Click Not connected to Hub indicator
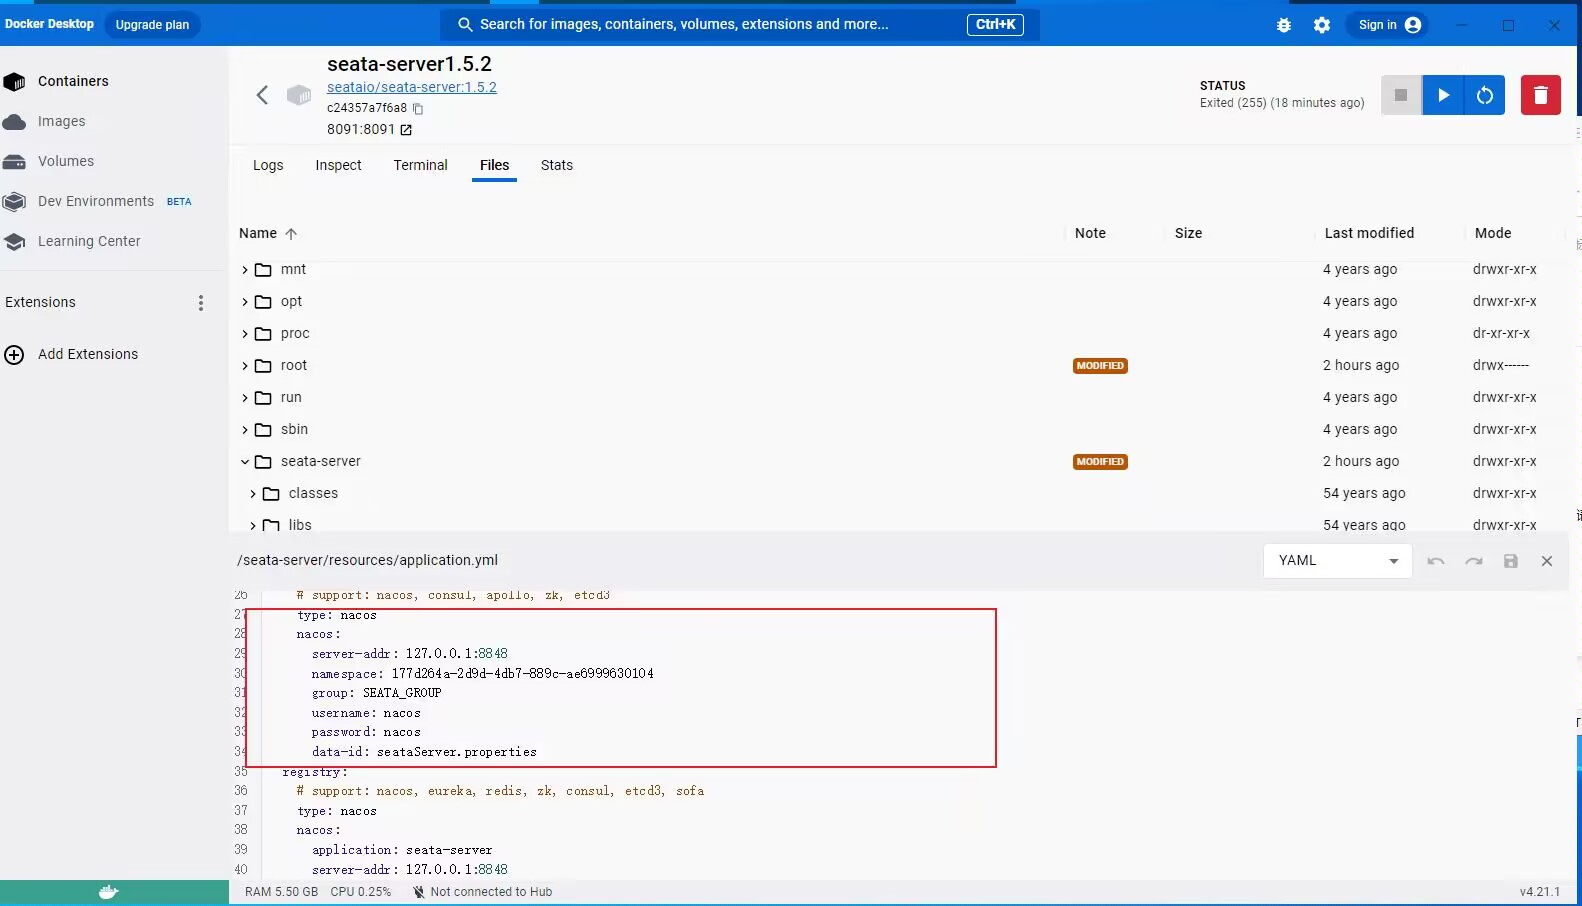The width and height of the screenshot is (1582, 906). 482,892
